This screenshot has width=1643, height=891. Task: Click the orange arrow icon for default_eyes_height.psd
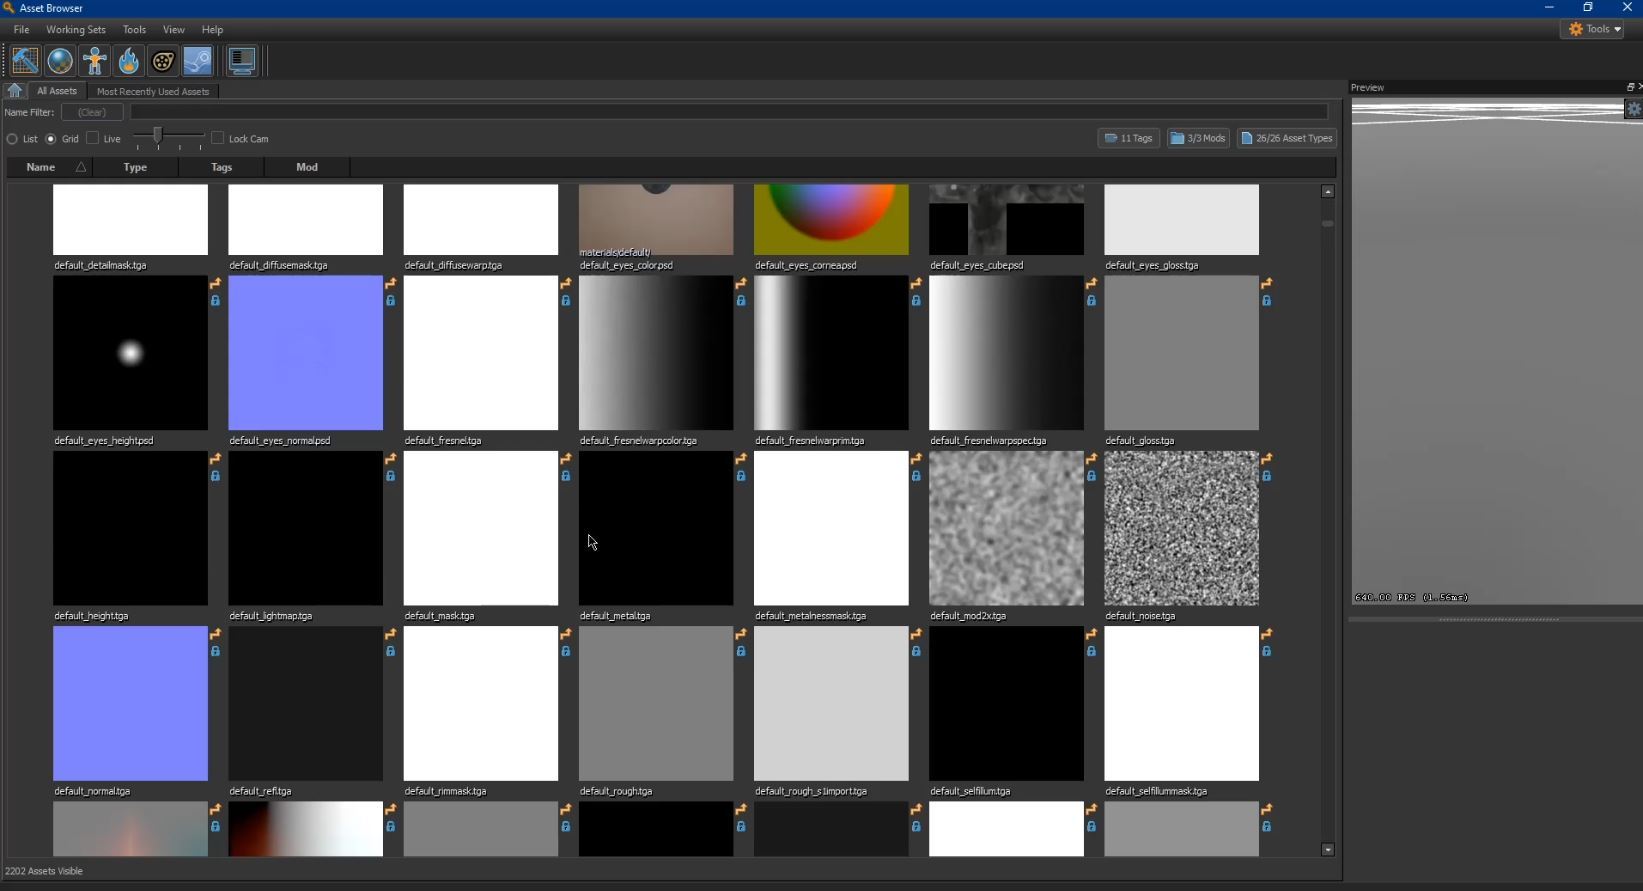click(x=215, y=284)
